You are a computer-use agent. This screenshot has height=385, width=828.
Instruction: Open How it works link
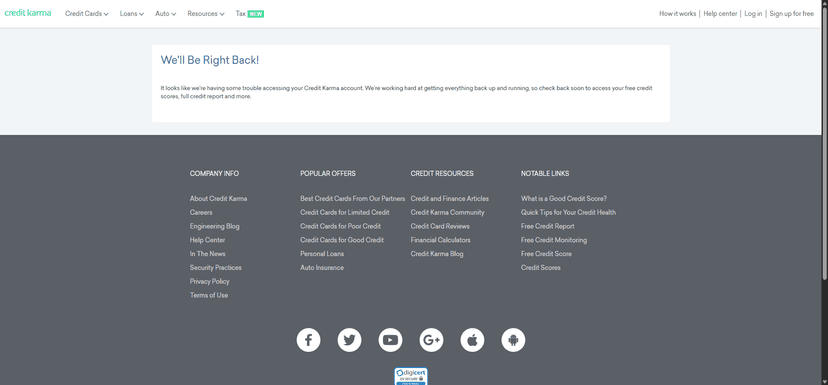pyautogui.click(x=678, y=14)
